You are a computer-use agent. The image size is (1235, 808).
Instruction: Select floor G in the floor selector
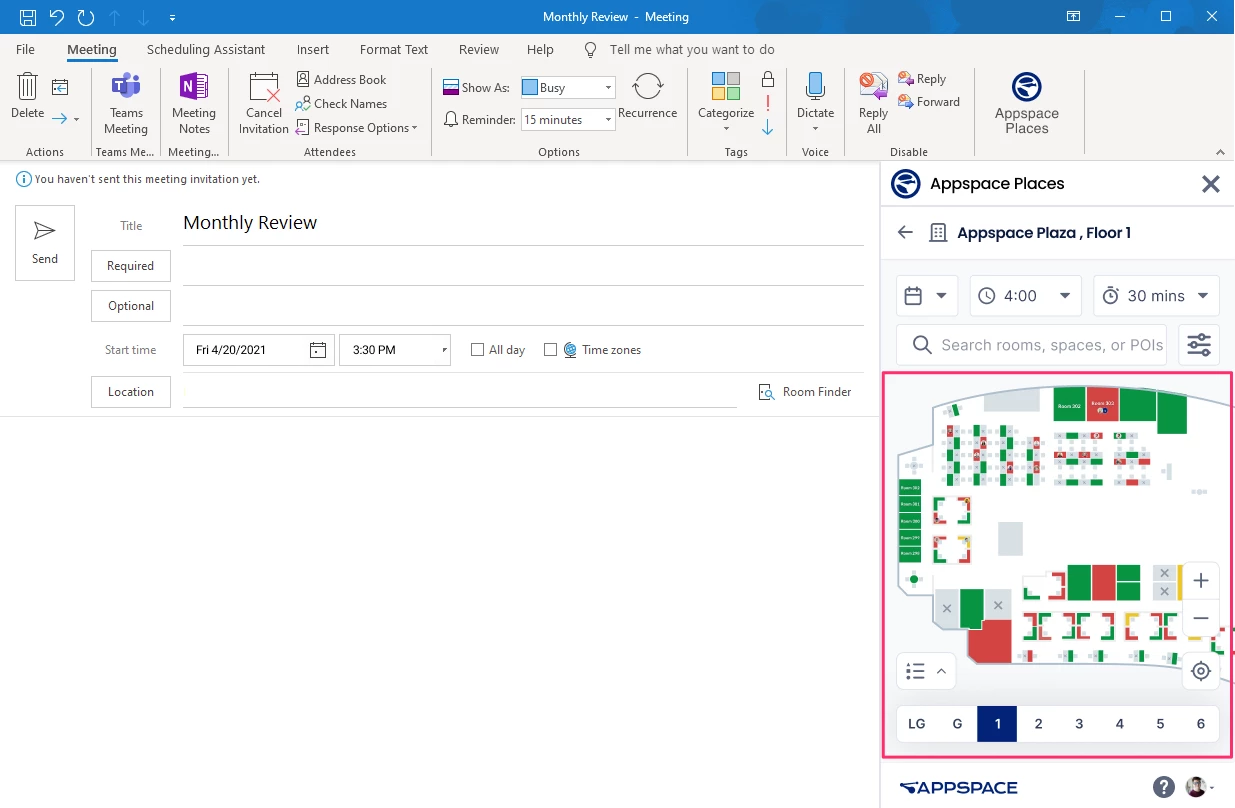pos(957,724)
